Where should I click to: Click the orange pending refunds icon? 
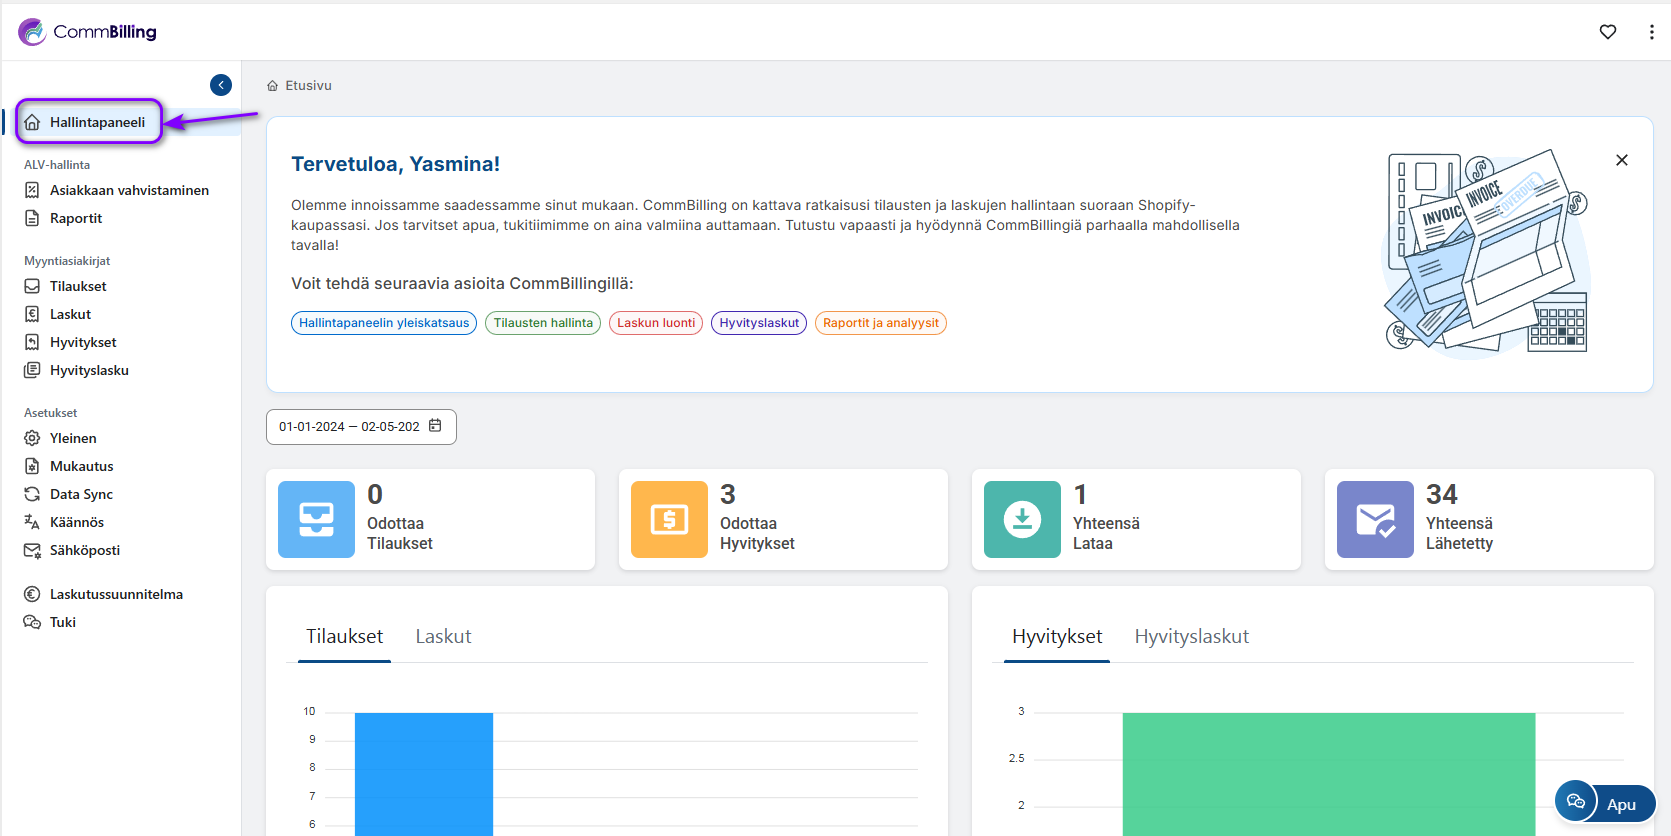669,519
